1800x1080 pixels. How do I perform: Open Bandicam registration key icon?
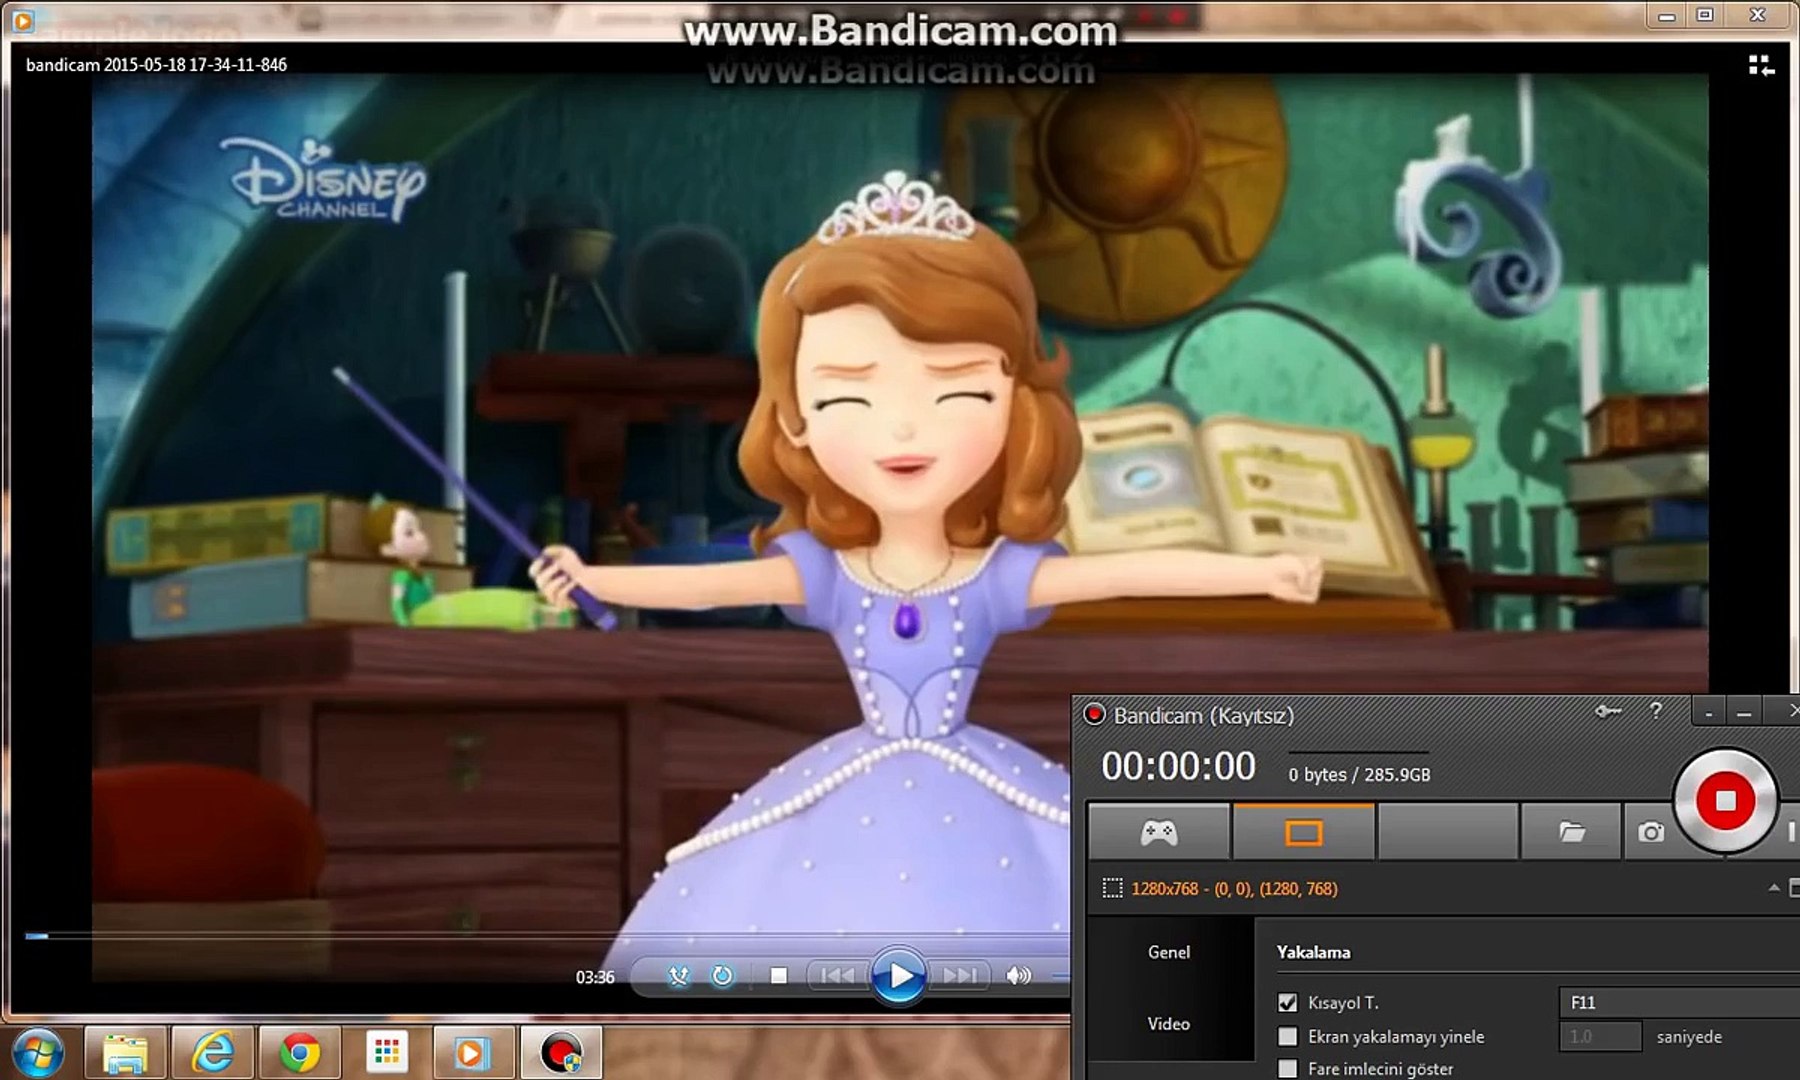tap(1608, 711)
